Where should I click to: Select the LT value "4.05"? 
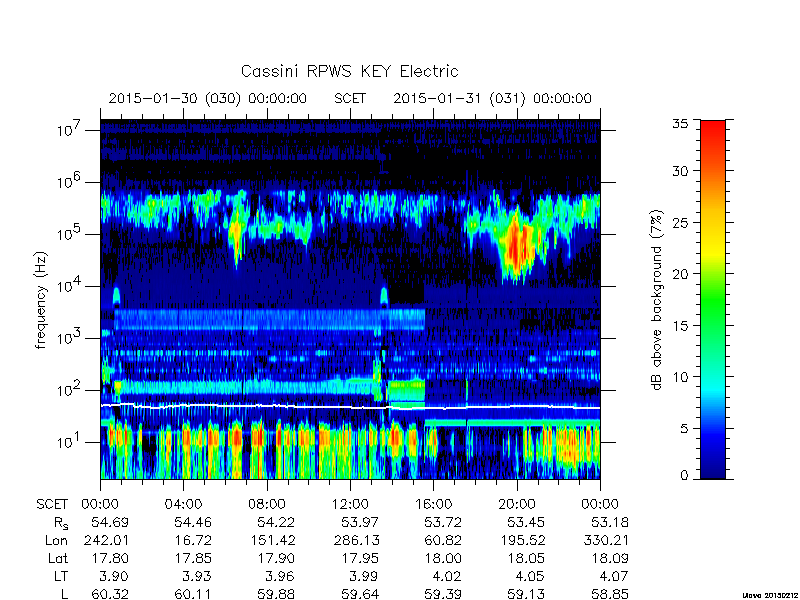coord(531,576)
